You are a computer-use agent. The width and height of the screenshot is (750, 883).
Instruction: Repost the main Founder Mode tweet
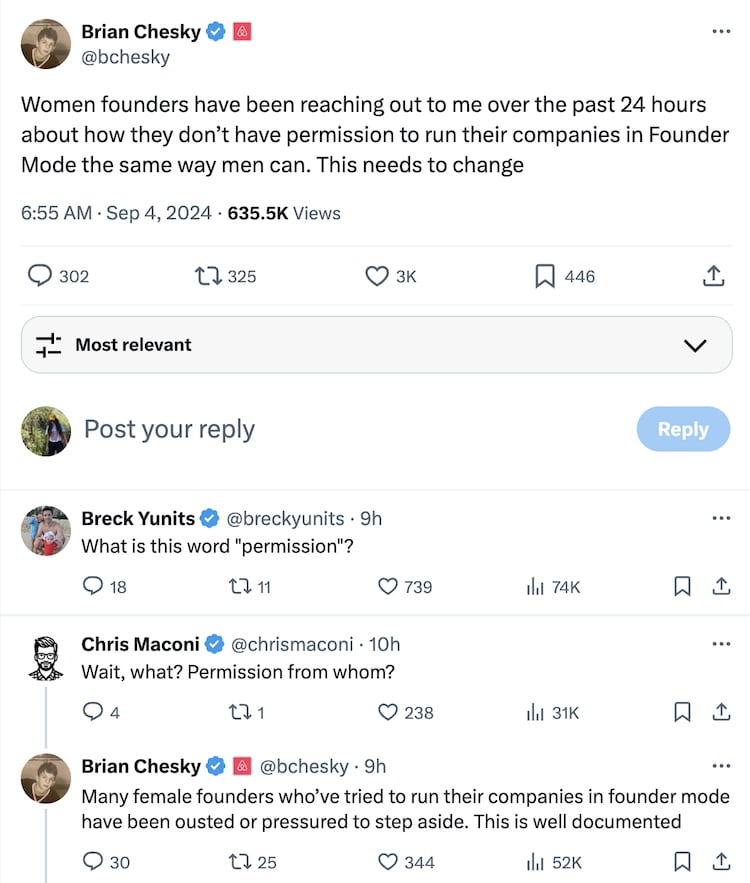pyautogui.click(x=208, y=276)
